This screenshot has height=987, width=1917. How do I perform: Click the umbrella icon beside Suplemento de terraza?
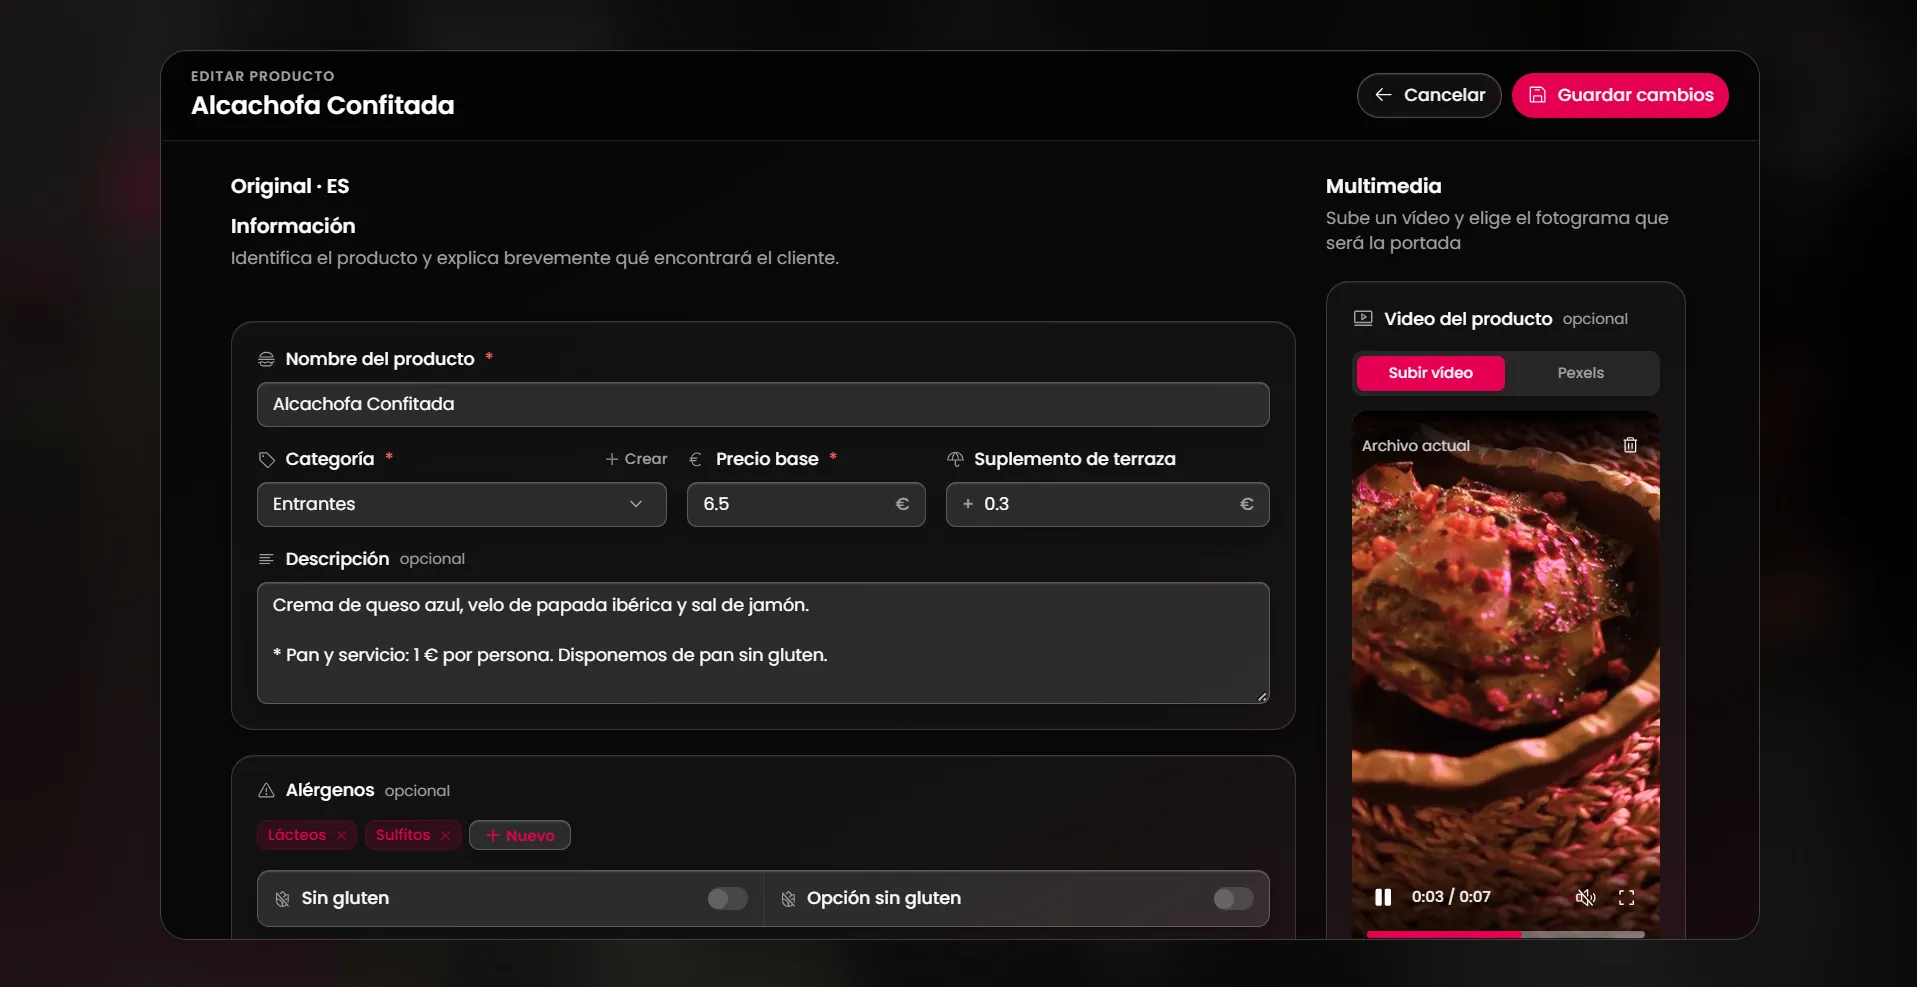(955, 459)
